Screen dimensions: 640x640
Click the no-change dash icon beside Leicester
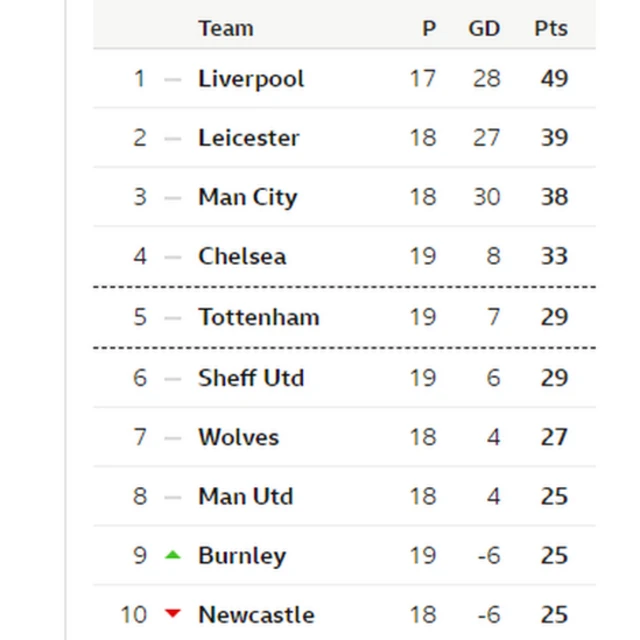[x=173, y=138]
